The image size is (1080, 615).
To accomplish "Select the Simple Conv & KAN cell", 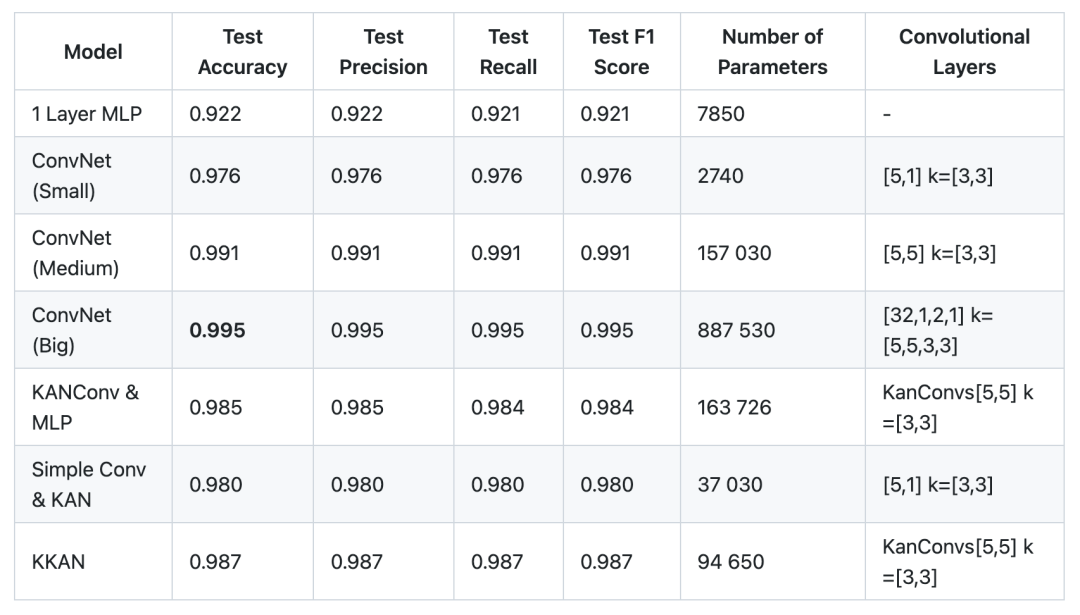I will tap(88, 484).
